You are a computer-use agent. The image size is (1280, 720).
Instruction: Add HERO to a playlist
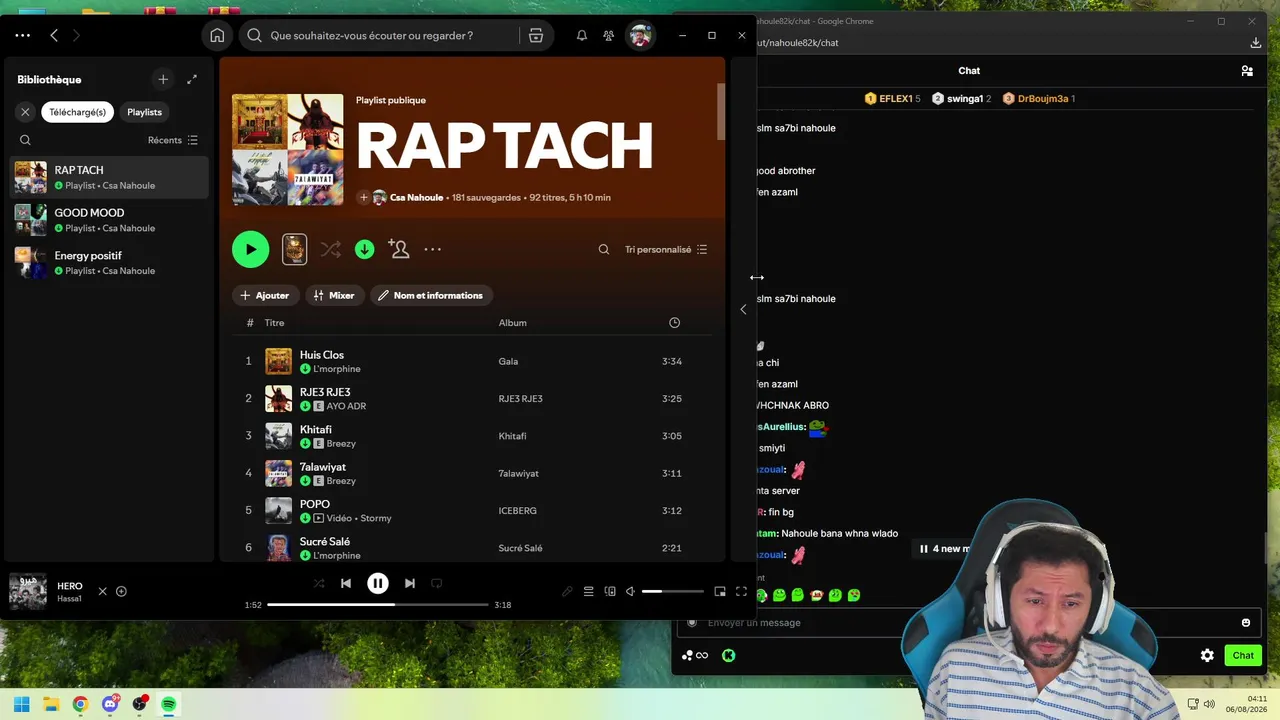click(121, 591)
